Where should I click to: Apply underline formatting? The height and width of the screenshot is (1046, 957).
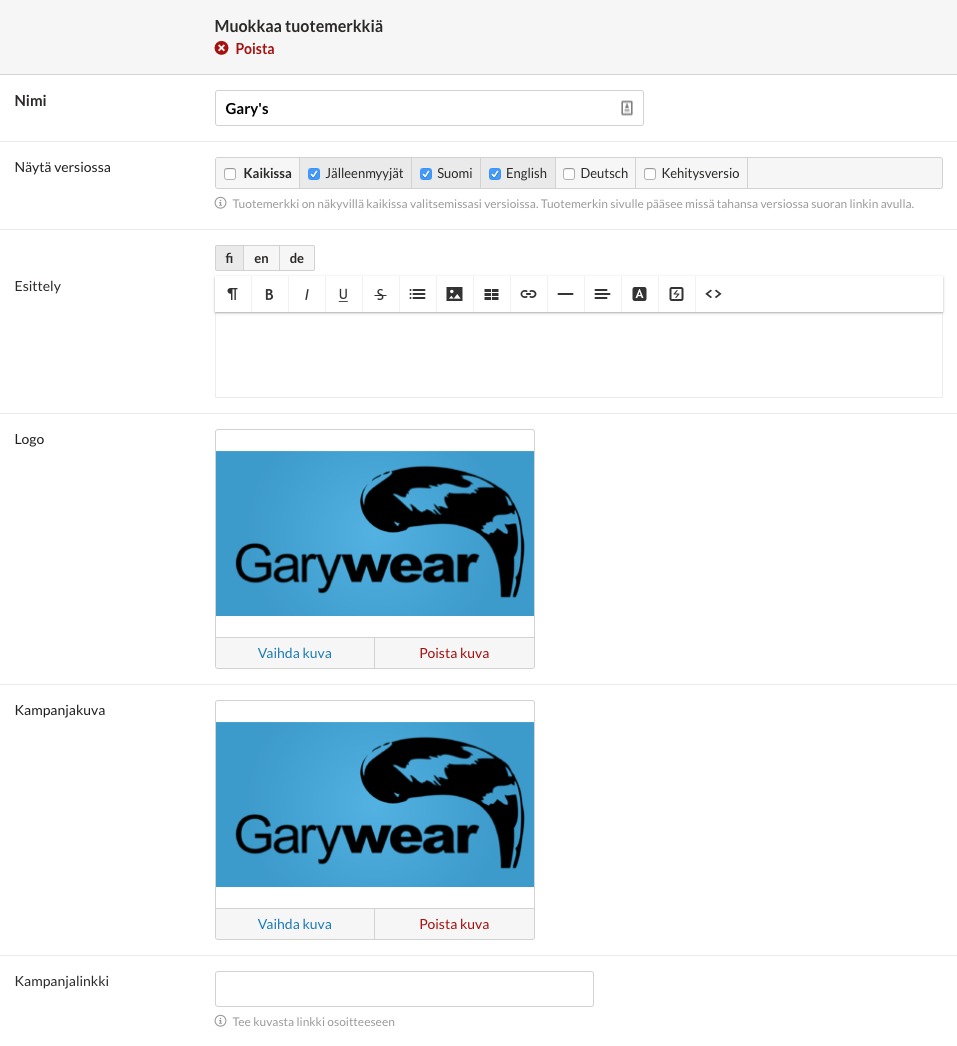click(x=343, y=294)
